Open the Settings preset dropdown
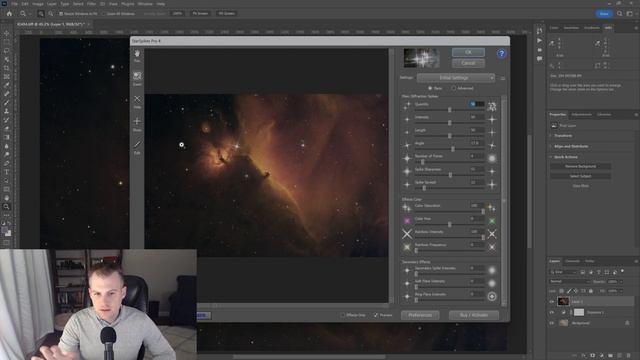Viewport: 640px width, 360px height. [x=456, y=78]
